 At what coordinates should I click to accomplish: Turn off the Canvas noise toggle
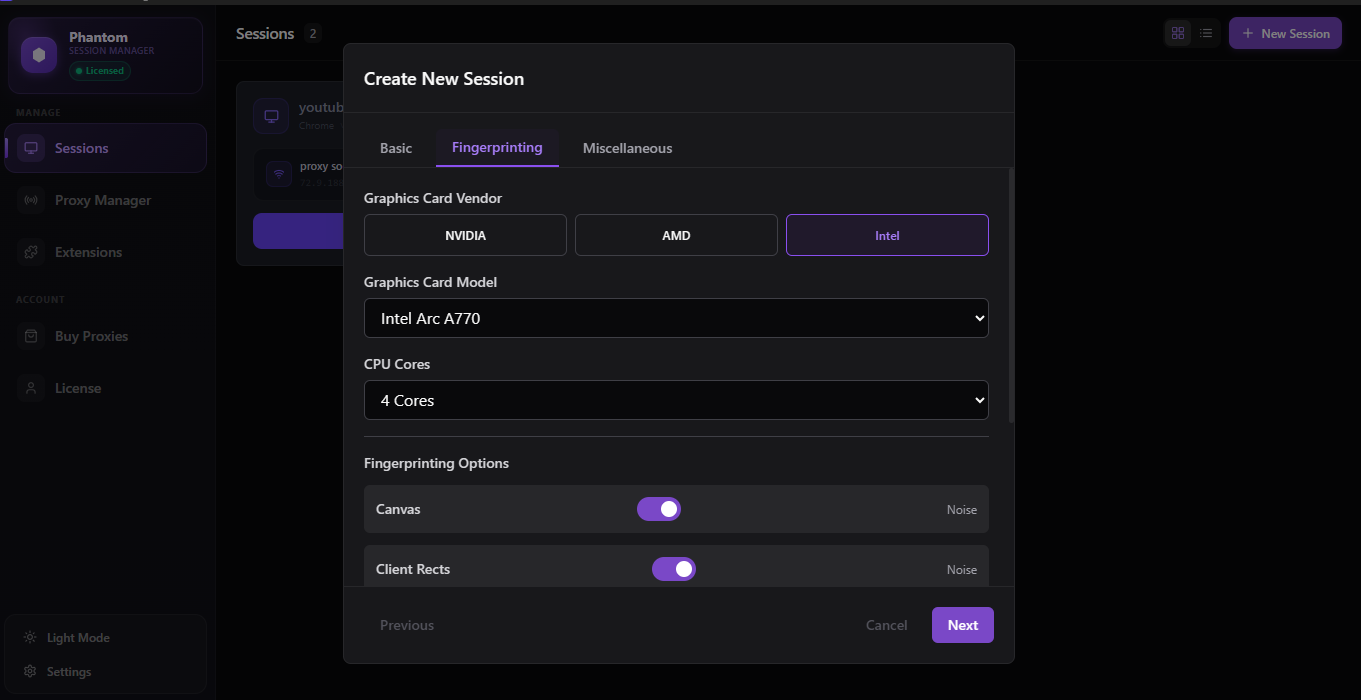[x=659, y=509]
